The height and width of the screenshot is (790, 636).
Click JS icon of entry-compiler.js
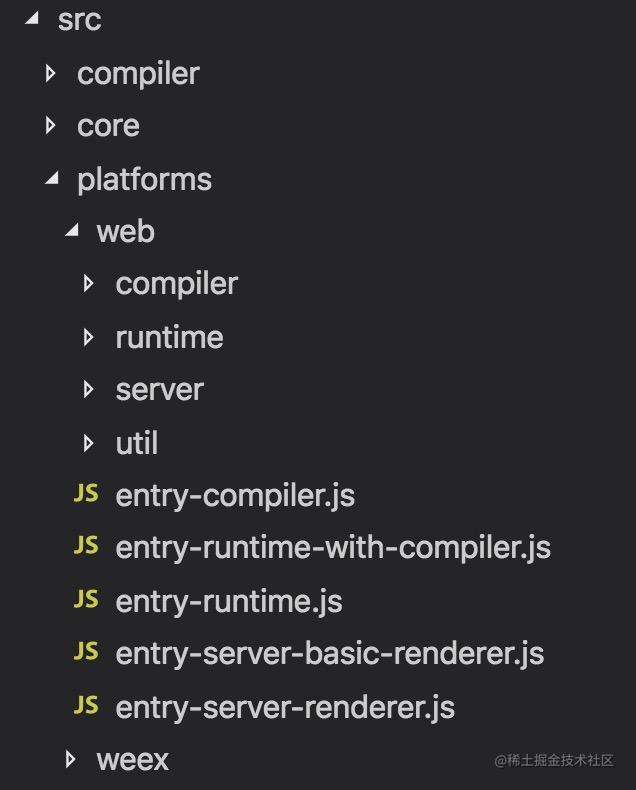click(x=86, y=493)
